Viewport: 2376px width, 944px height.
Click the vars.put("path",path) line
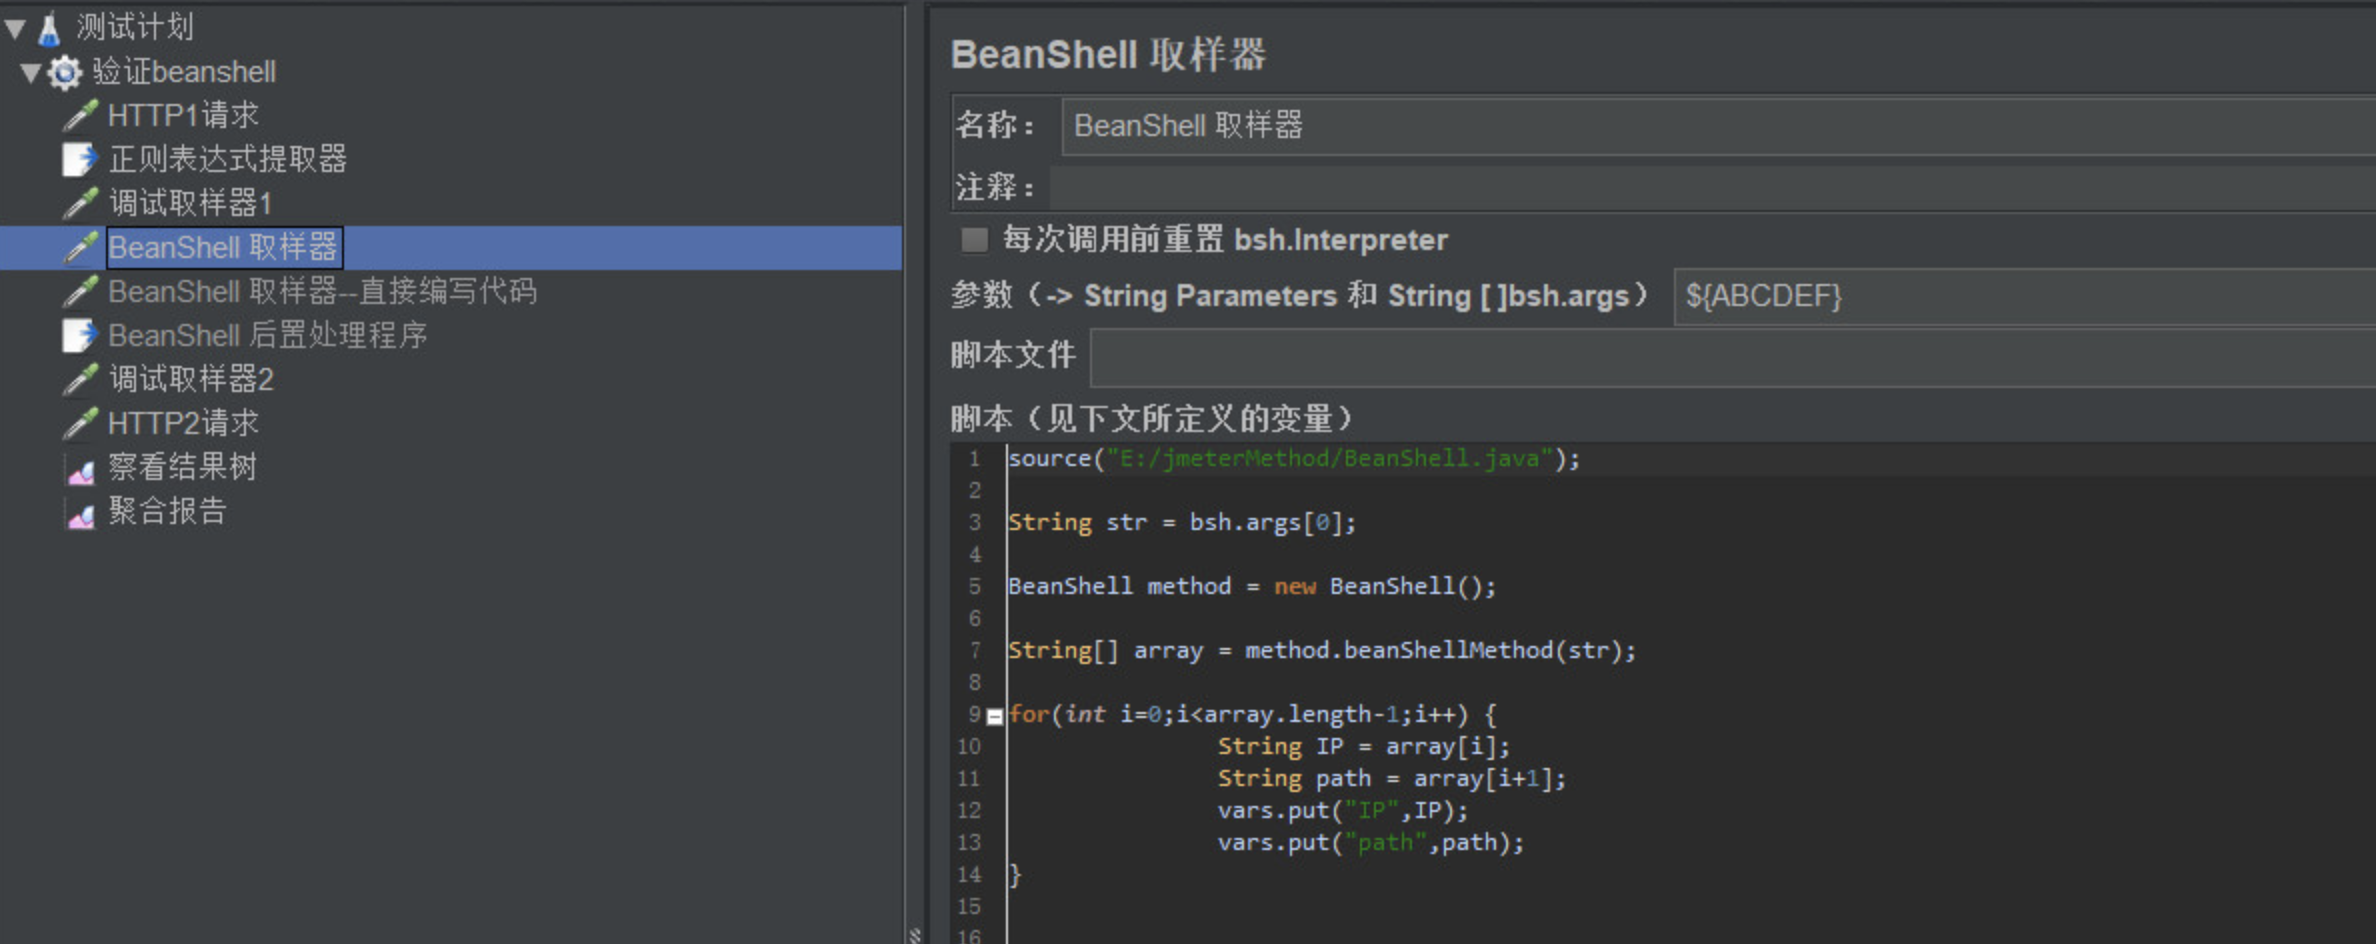[x=1371, y=843]
